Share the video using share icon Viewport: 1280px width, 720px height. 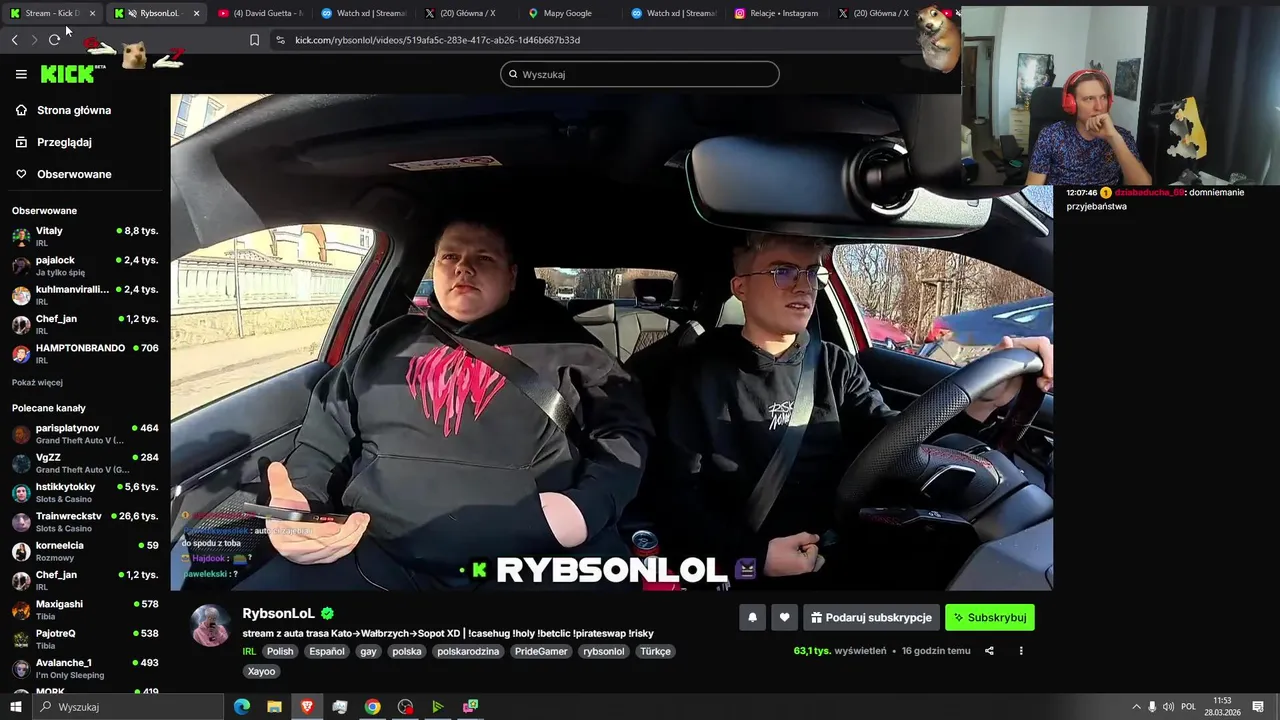989,651
